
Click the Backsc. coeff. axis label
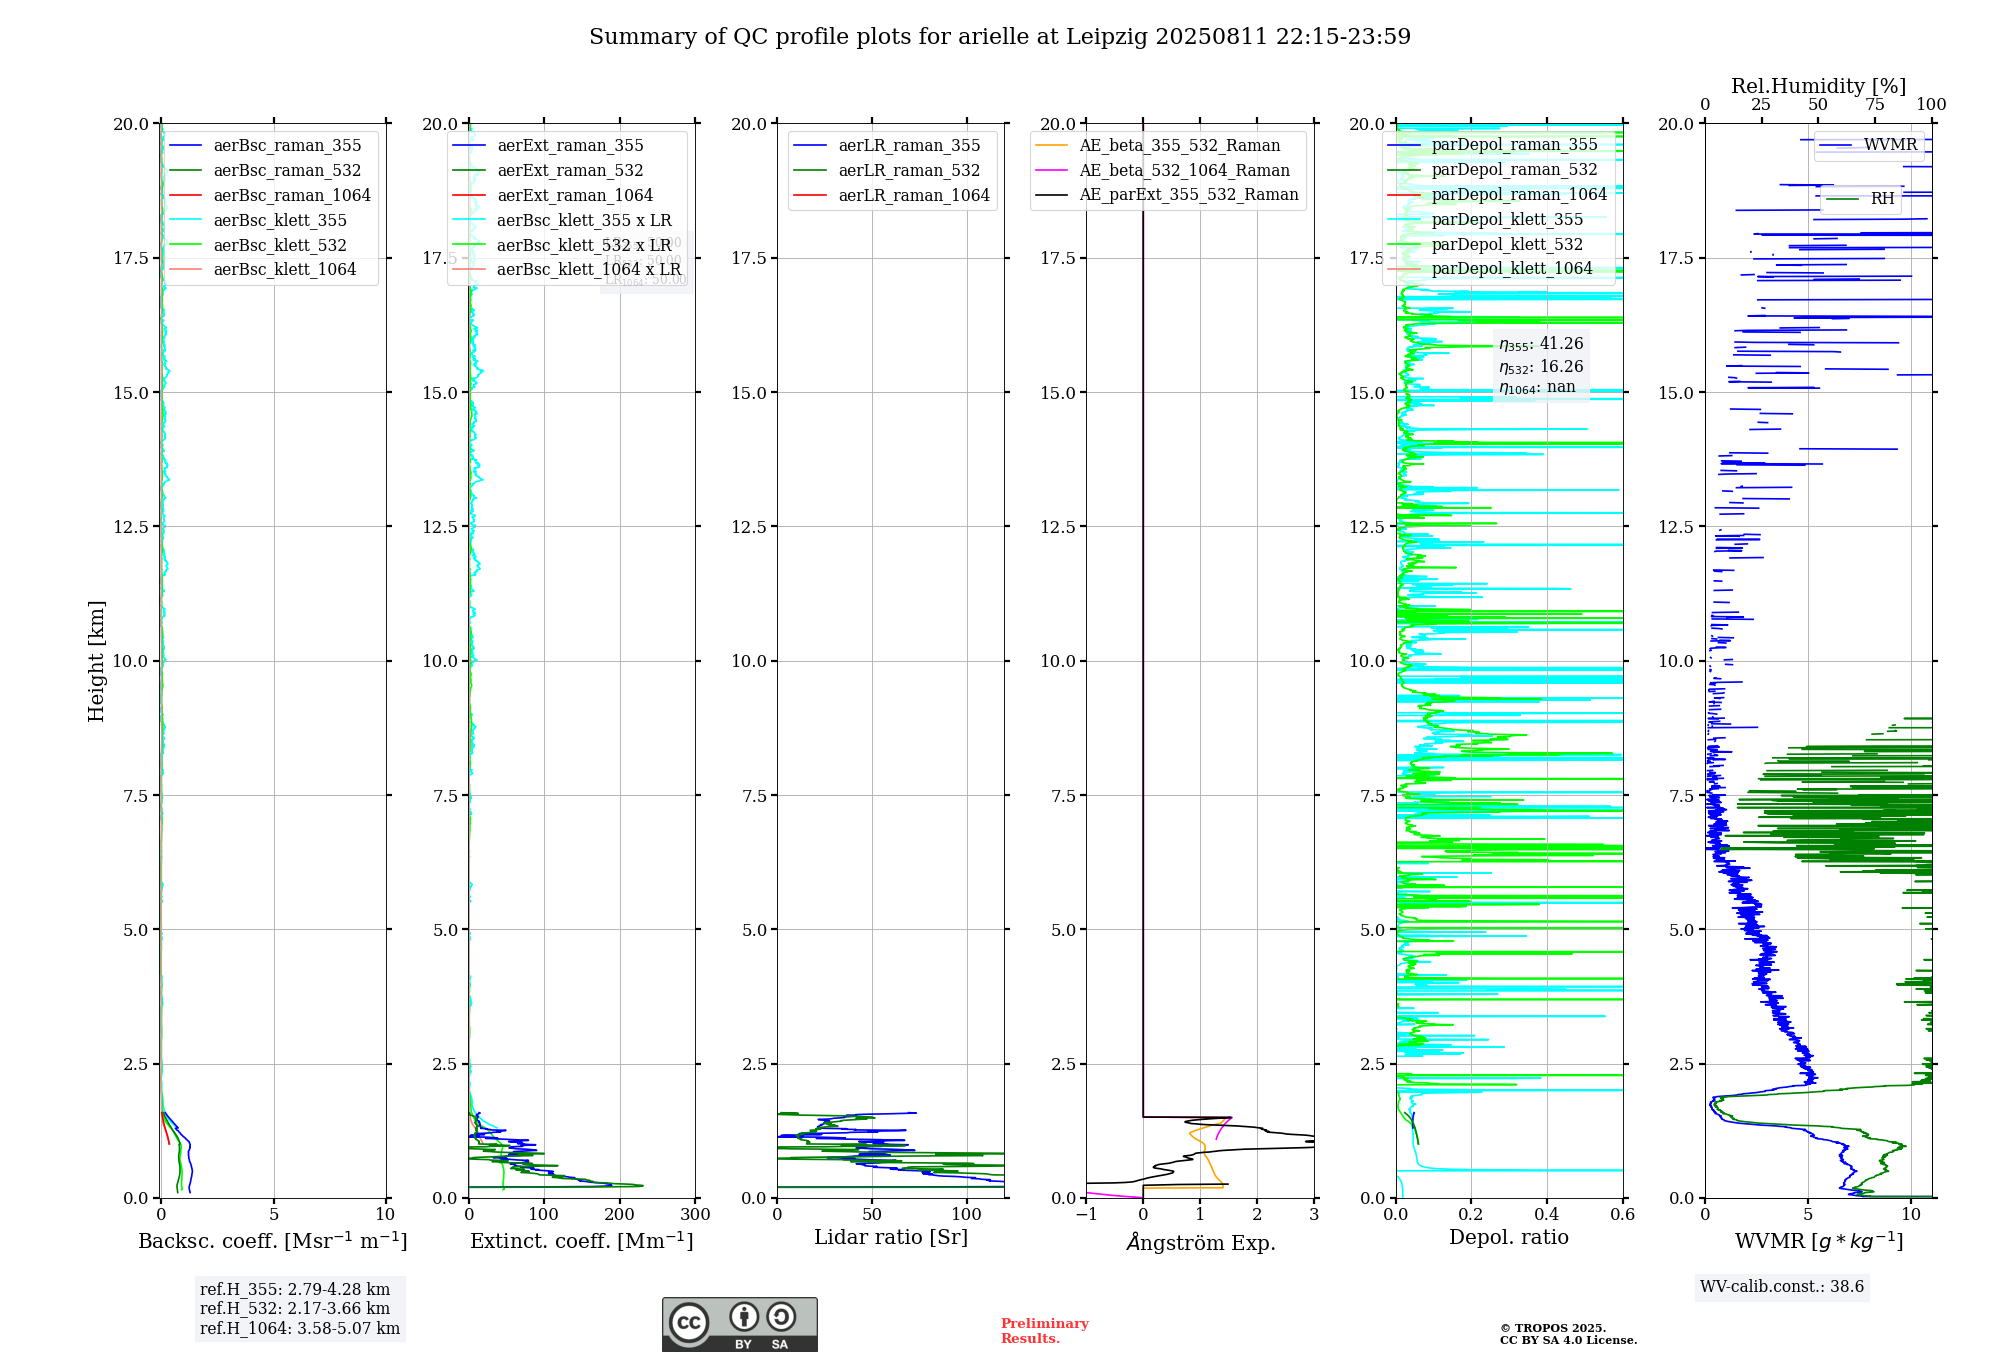click(x=273, y=1241)
